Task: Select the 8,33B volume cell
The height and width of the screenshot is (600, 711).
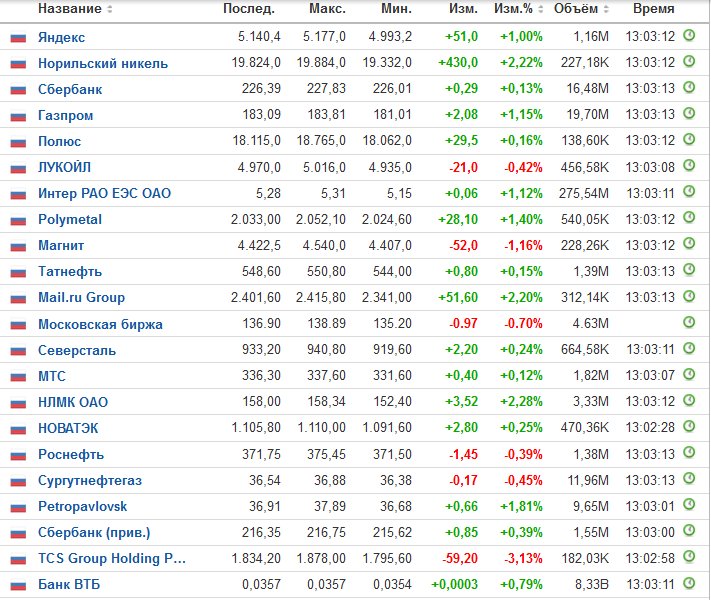Action: pyautogui.click(x=592, y=584)
